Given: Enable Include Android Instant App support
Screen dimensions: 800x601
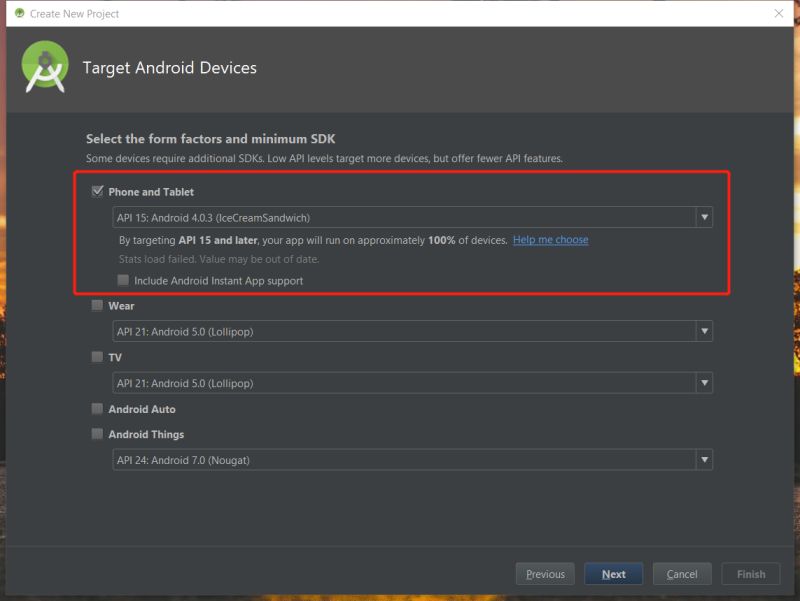Looking at the screenshot, I should [122, 281].
